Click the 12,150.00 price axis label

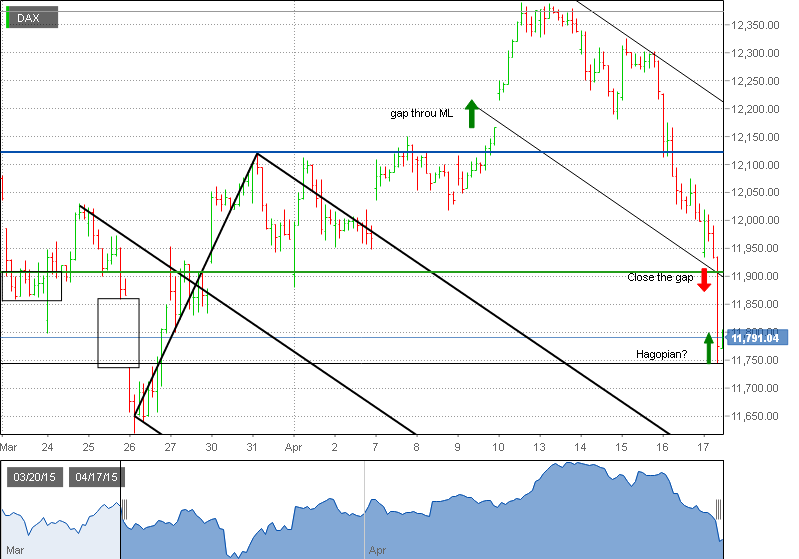(x=755, y=137)
